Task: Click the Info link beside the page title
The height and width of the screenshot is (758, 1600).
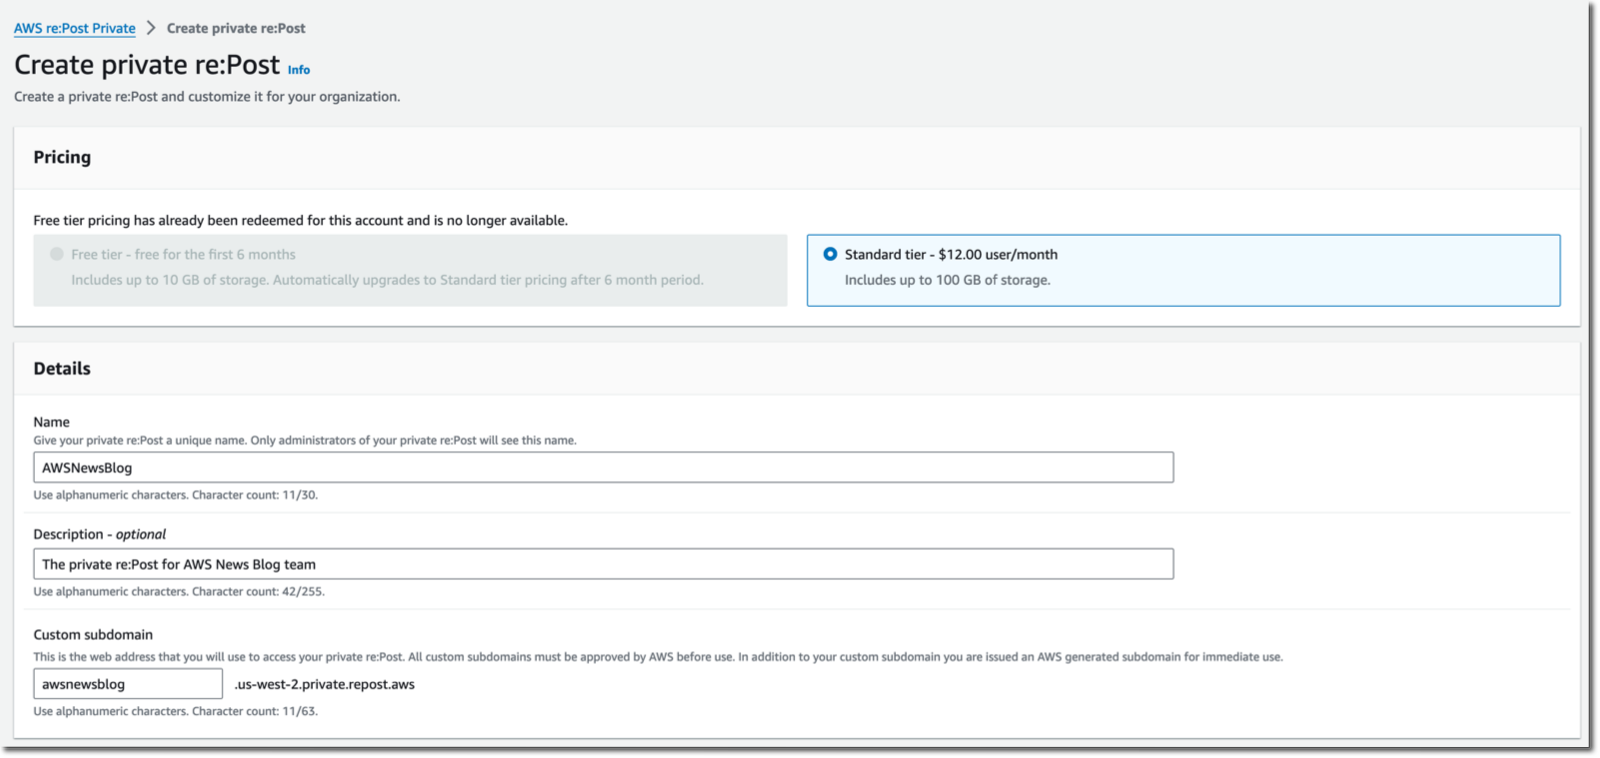Action: [299, 70]
